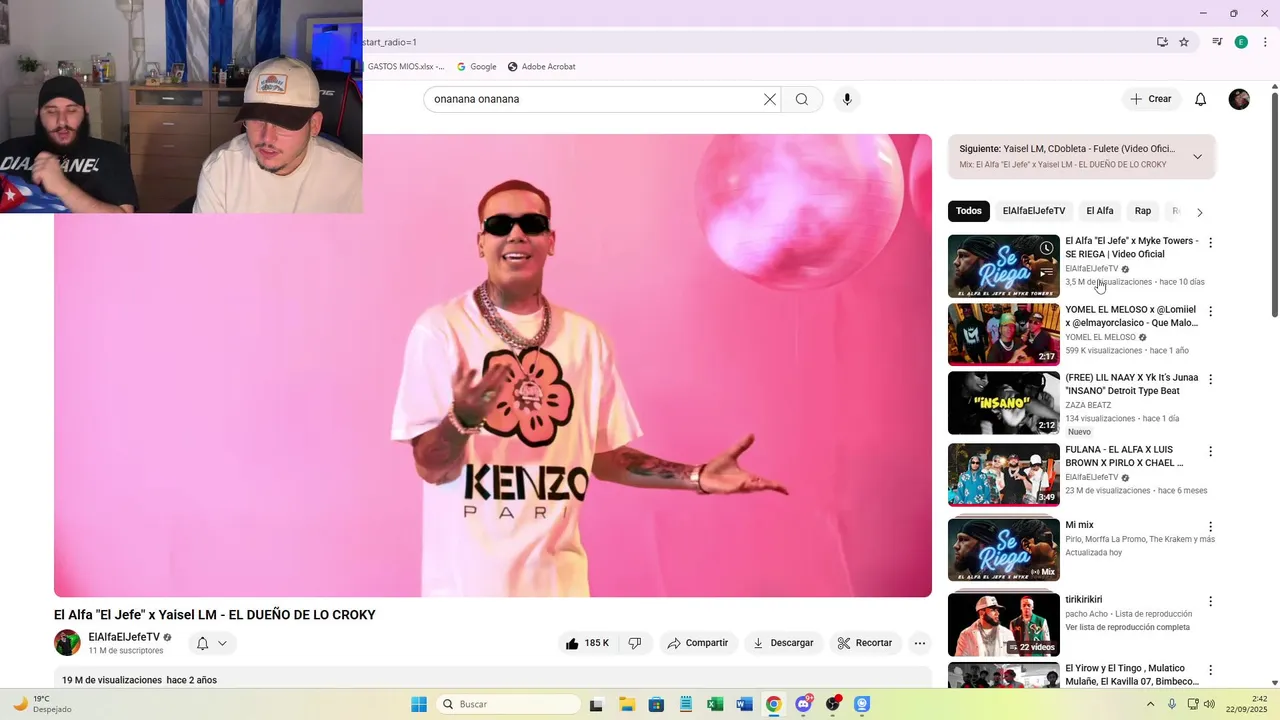Open more actions ellipsis below the video

click(920, 643)
